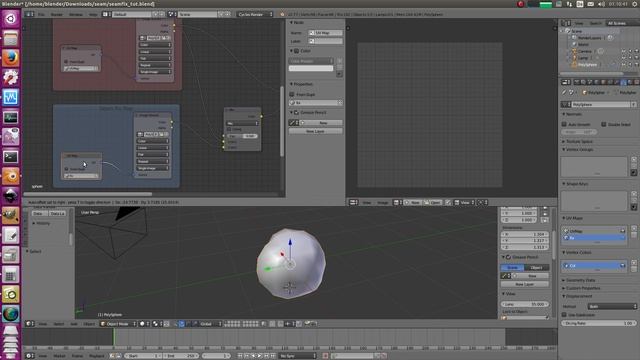Open the terminal from the Ubuntu launcher
Image resolution: width=640 pixels, height=360 pixels.
point(11,156)
